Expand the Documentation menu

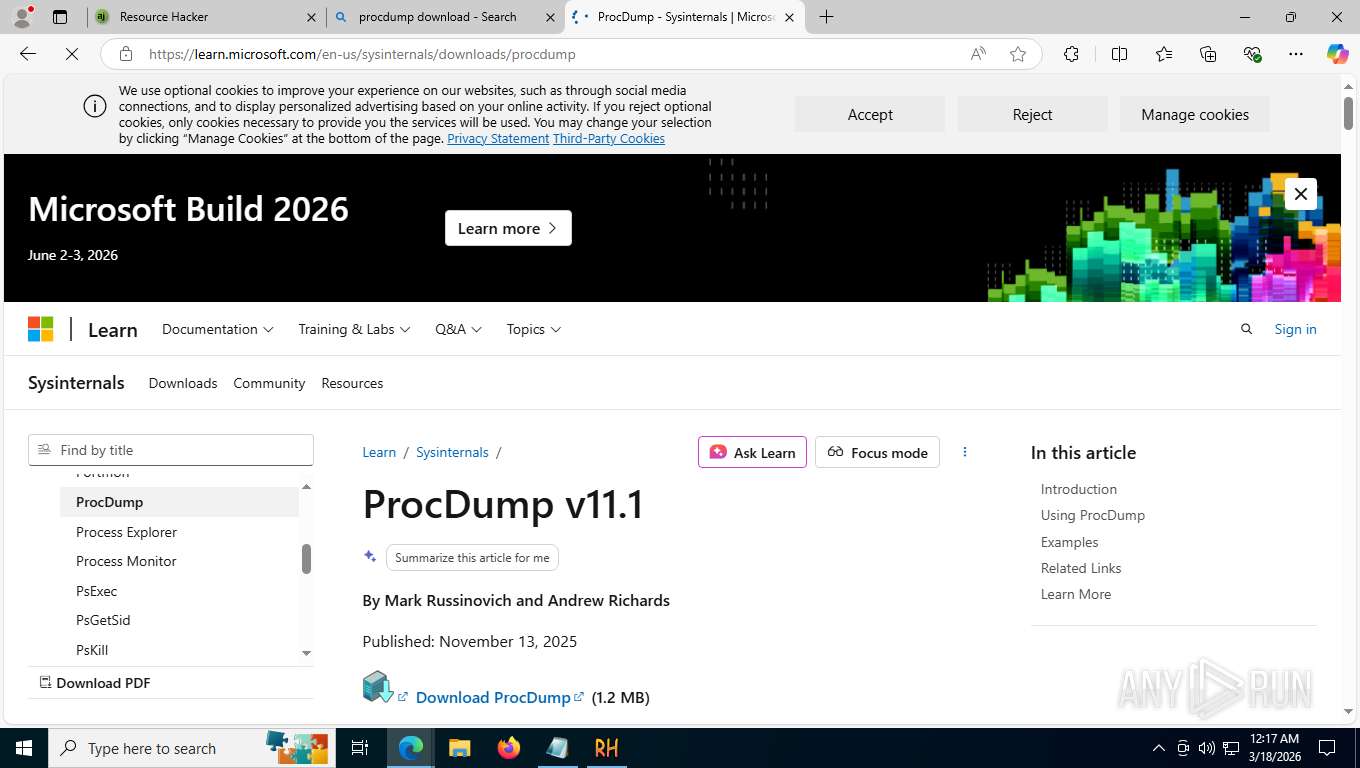tap(217, 329)
